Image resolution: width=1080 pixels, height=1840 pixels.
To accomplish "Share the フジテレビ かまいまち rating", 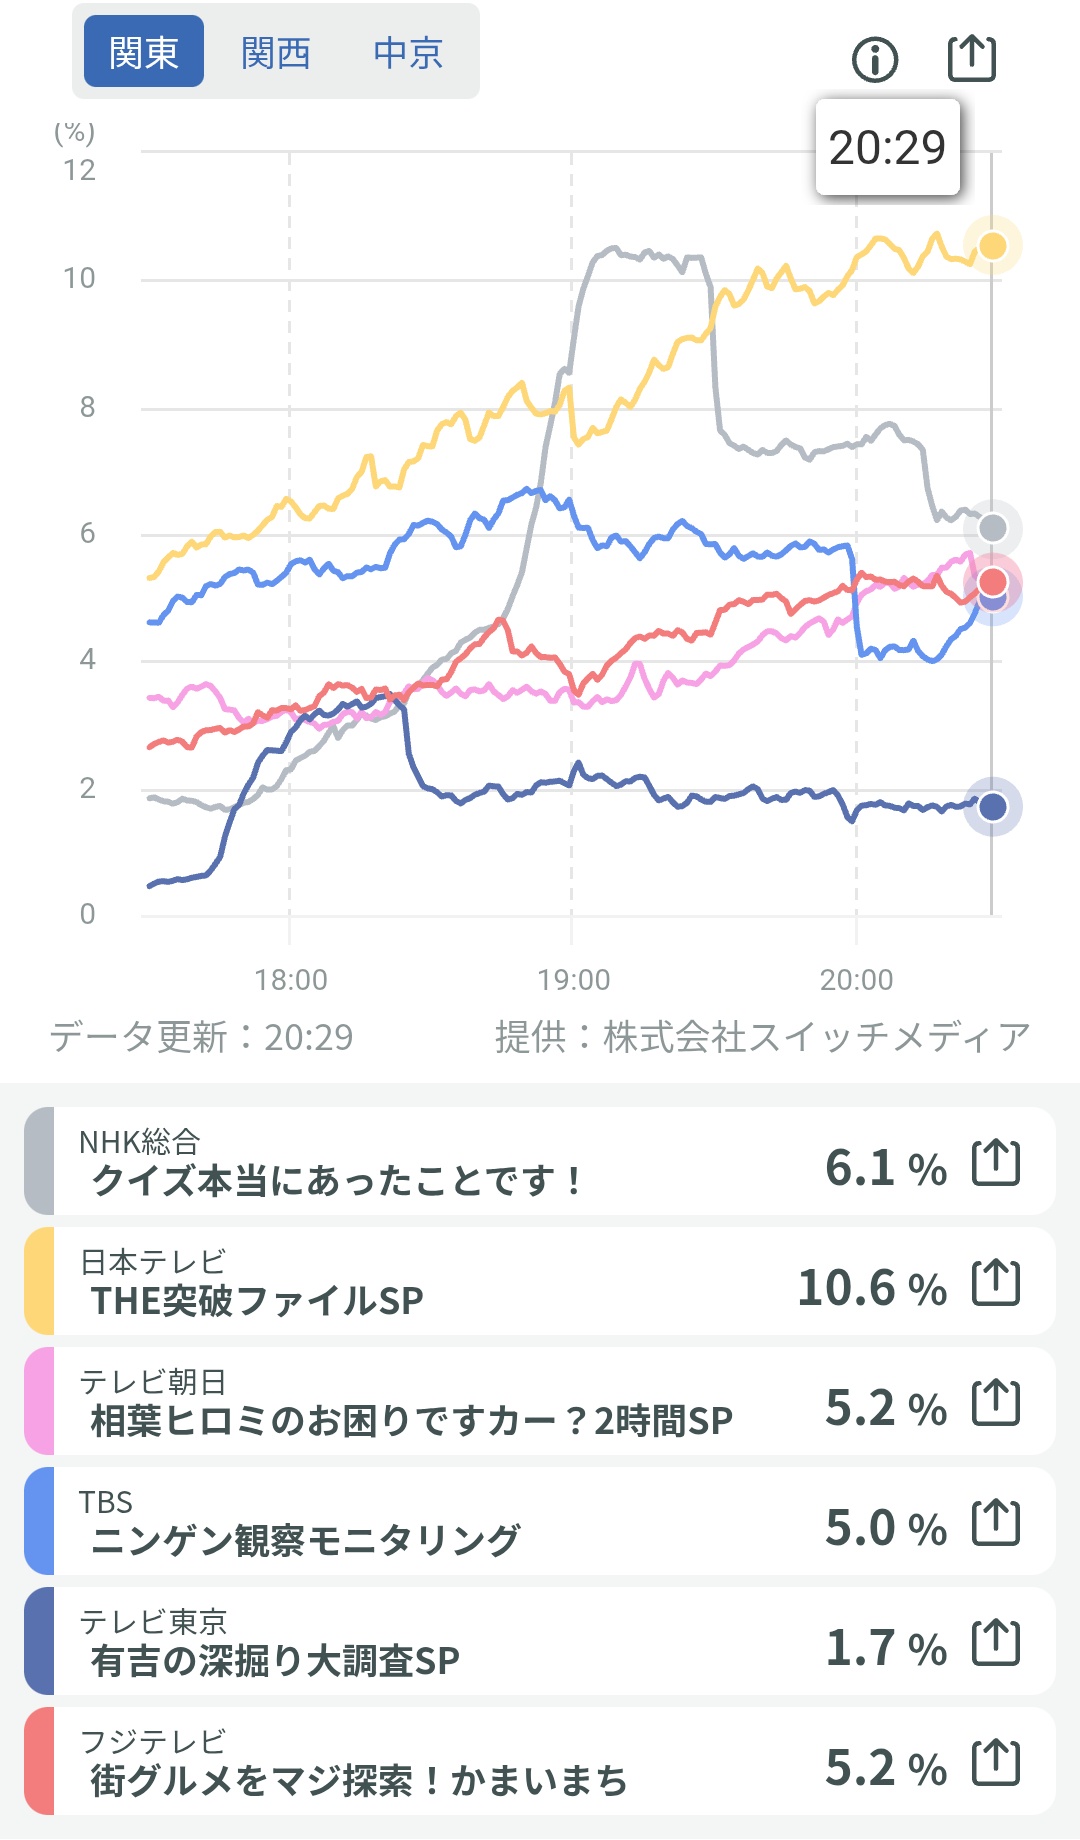I will pos(996,1763).
